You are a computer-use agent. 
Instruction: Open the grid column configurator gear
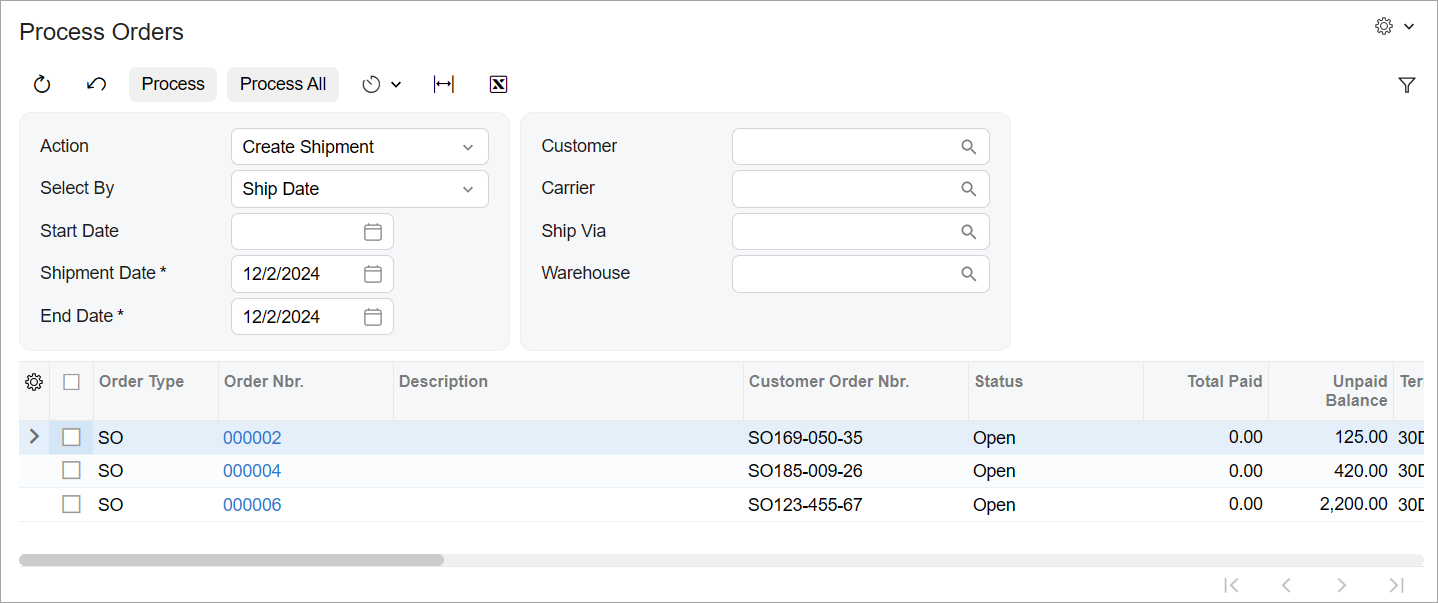(x=34, y=382)
